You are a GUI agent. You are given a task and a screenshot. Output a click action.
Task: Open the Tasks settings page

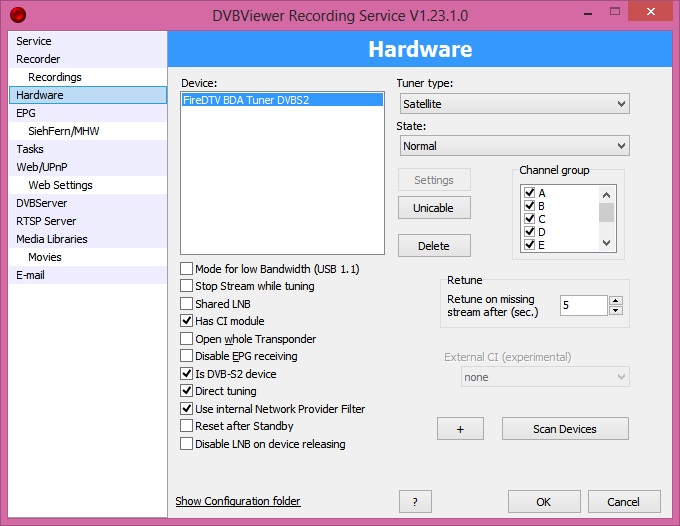pos(88,149)
